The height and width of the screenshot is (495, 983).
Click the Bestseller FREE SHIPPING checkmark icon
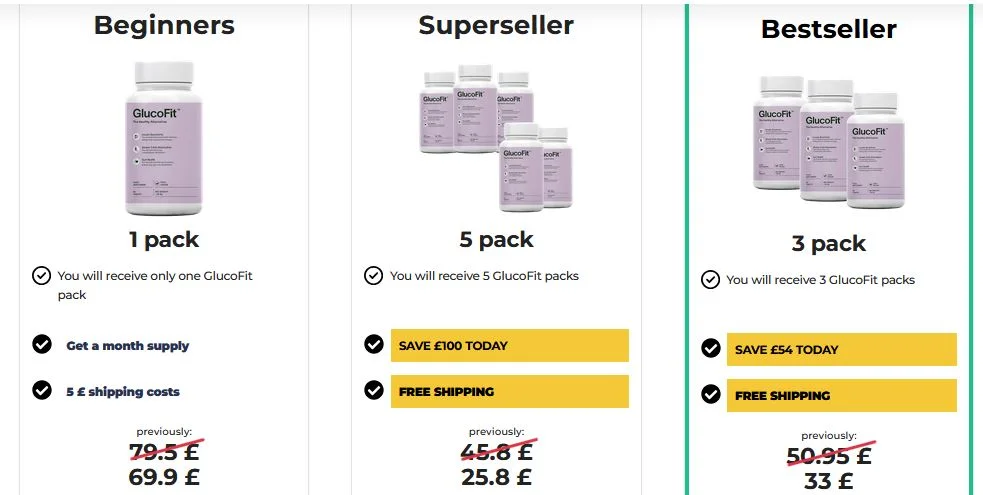(710, 394)
